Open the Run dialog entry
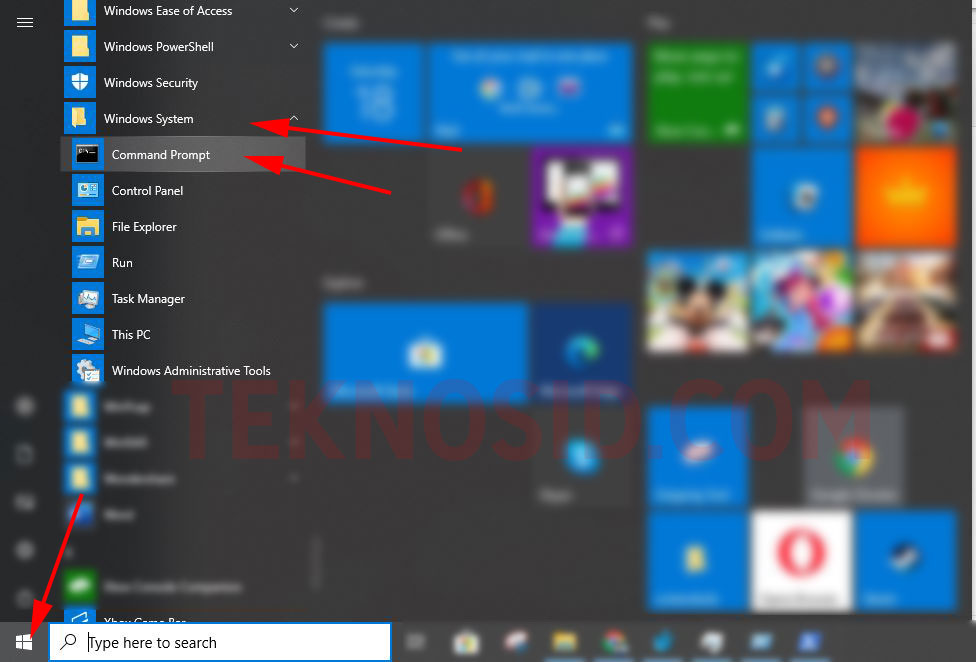976x662 pixels. (x=184, y=263)
